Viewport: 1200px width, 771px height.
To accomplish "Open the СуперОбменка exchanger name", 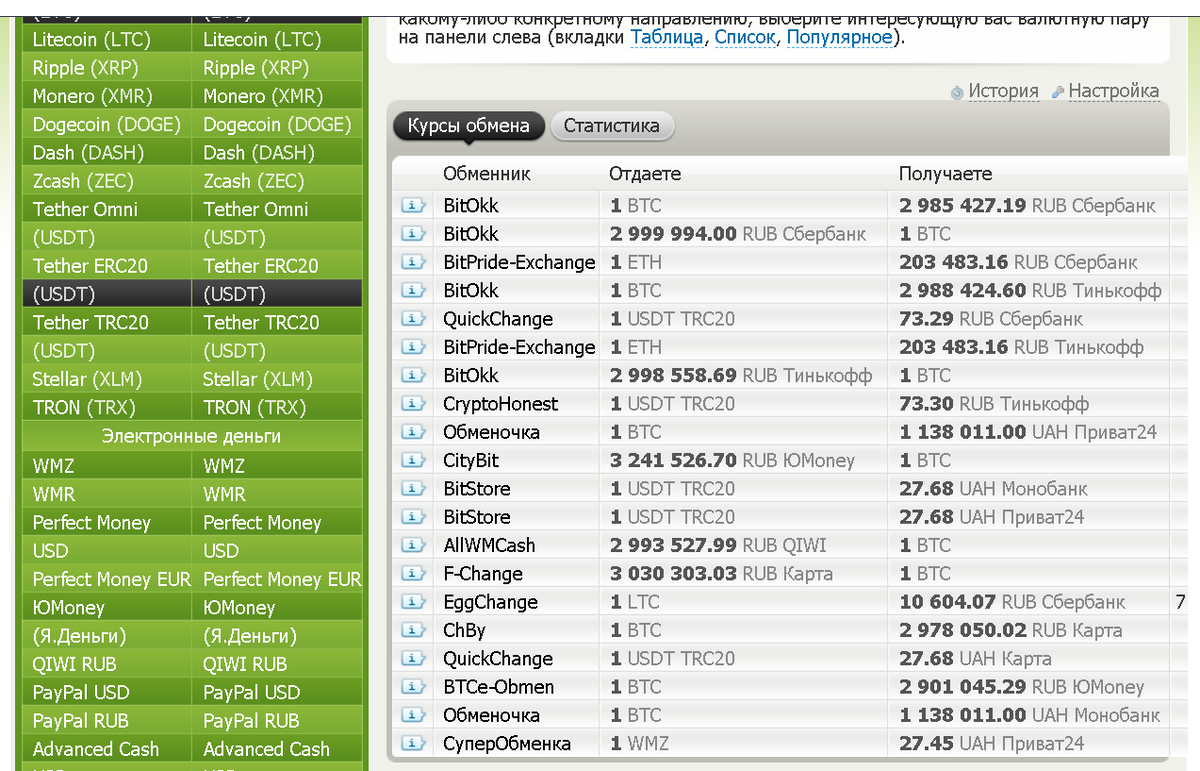I will point(507,744).
